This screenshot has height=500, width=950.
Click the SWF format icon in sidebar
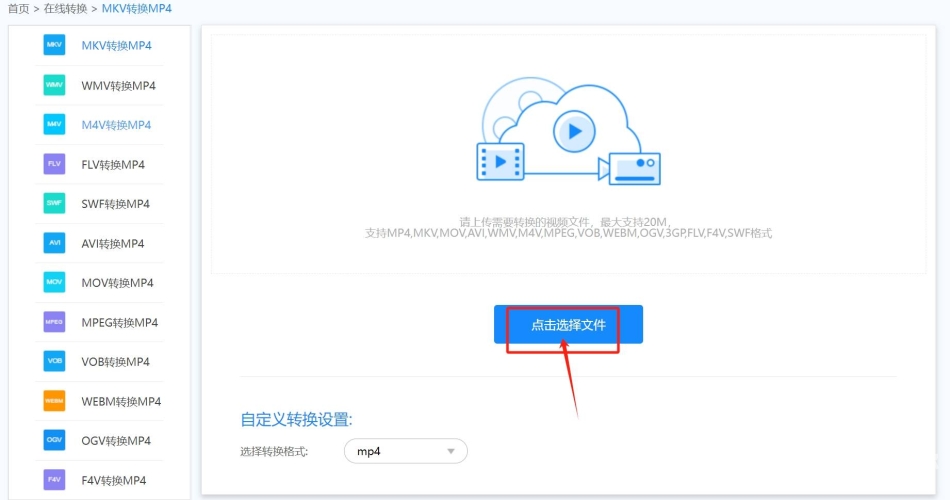click(54, 203)
